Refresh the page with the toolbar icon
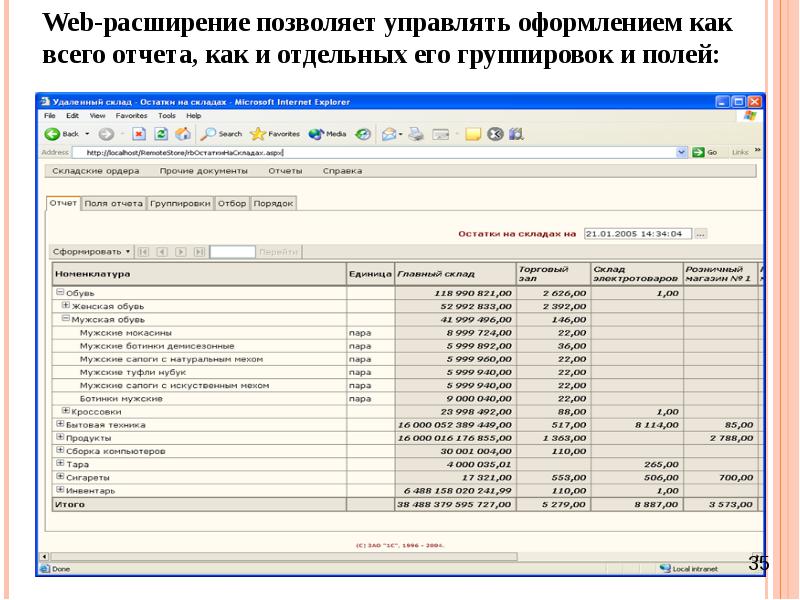The width and height of the screenshot is (800, 600). [160, 133]
